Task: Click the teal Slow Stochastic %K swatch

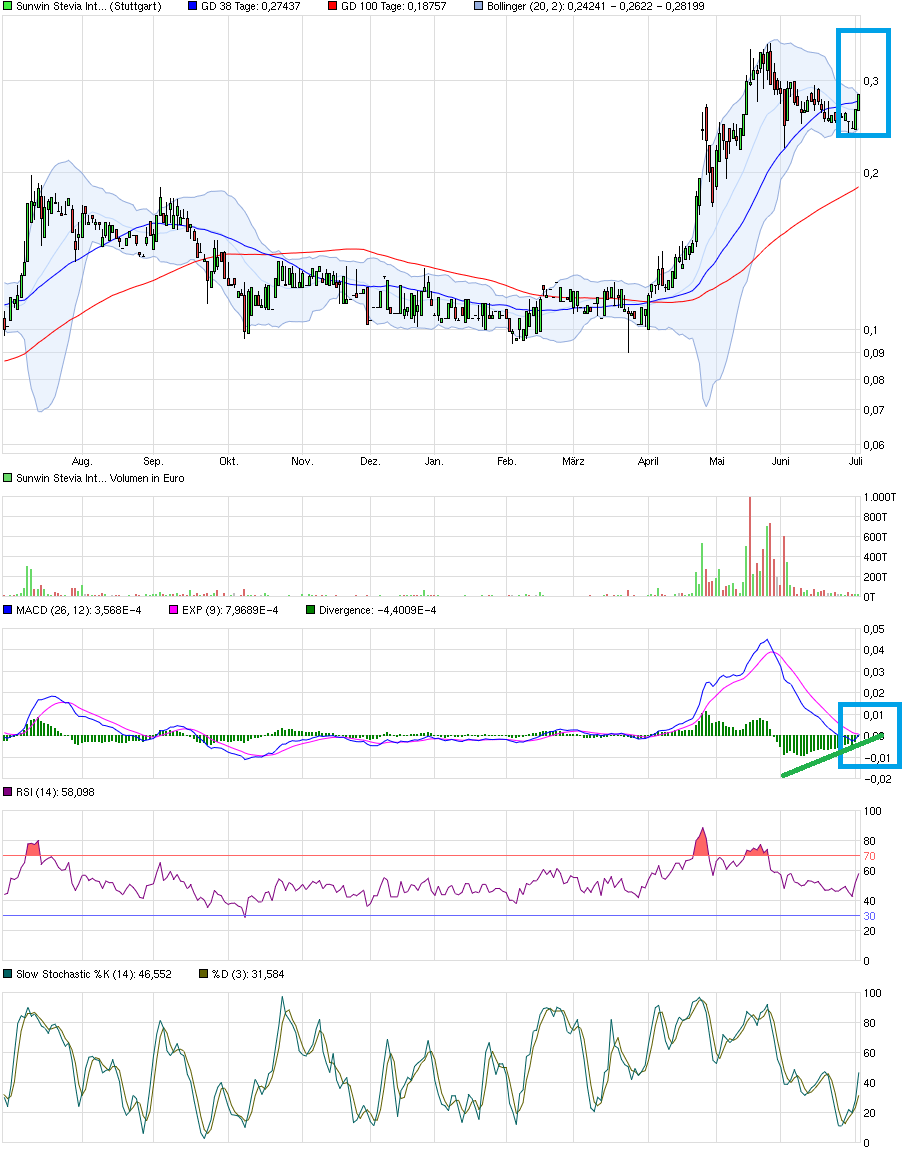Action: [8, 974]
